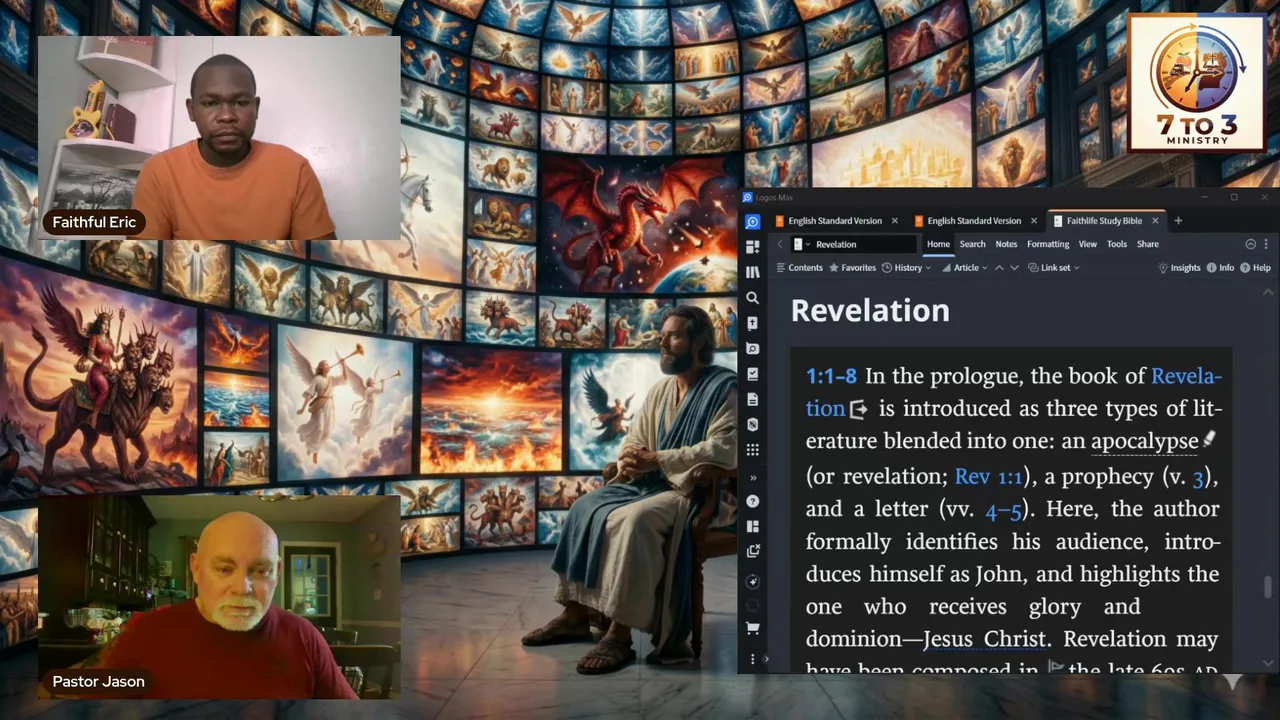The image size is (1280, 720).
Task: Click the pencil icon after apocalypse
Action: click(x=1208, y=440)
